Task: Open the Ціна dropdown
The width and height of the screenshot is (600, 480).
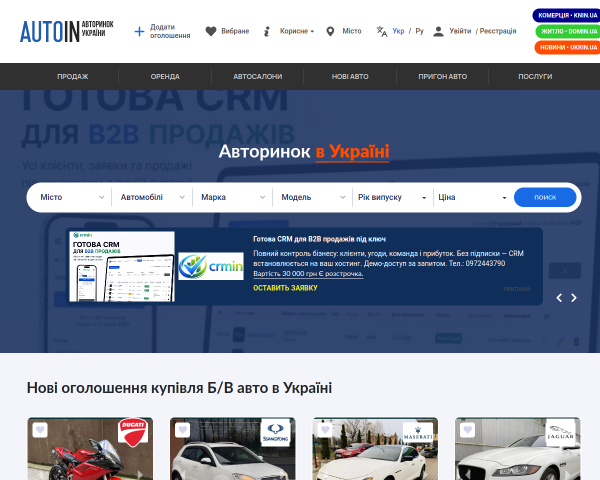Action: pos(473,197)
